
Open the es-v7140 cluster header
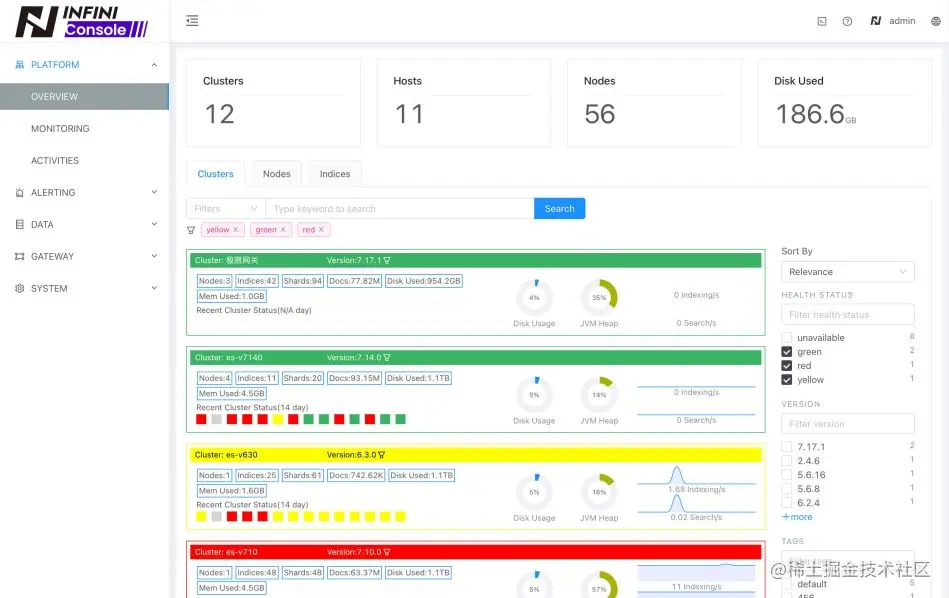(476, 358)
